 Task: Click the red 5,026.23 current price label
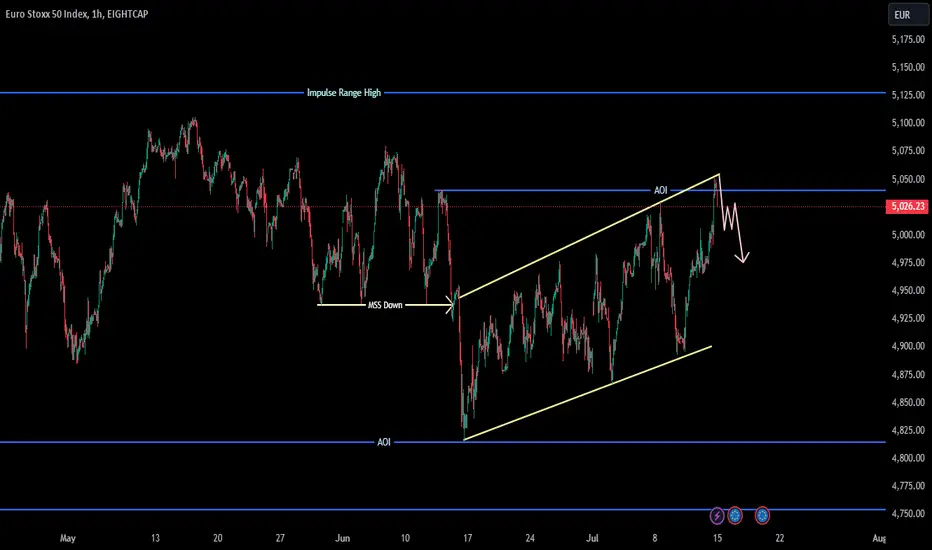[x=907, y=206]
